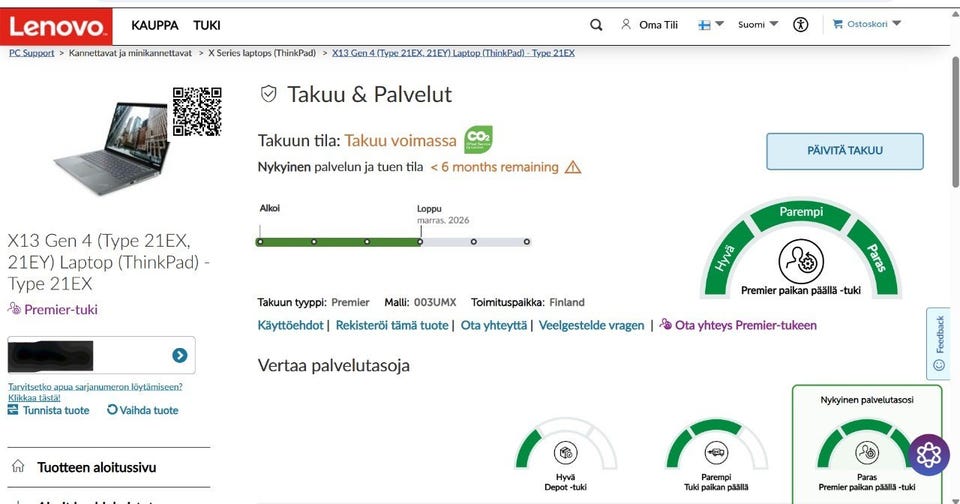The width and height of the screenshot is (960, 504).
Task: Click the QR code image
Action: click(x=197, y=111)
